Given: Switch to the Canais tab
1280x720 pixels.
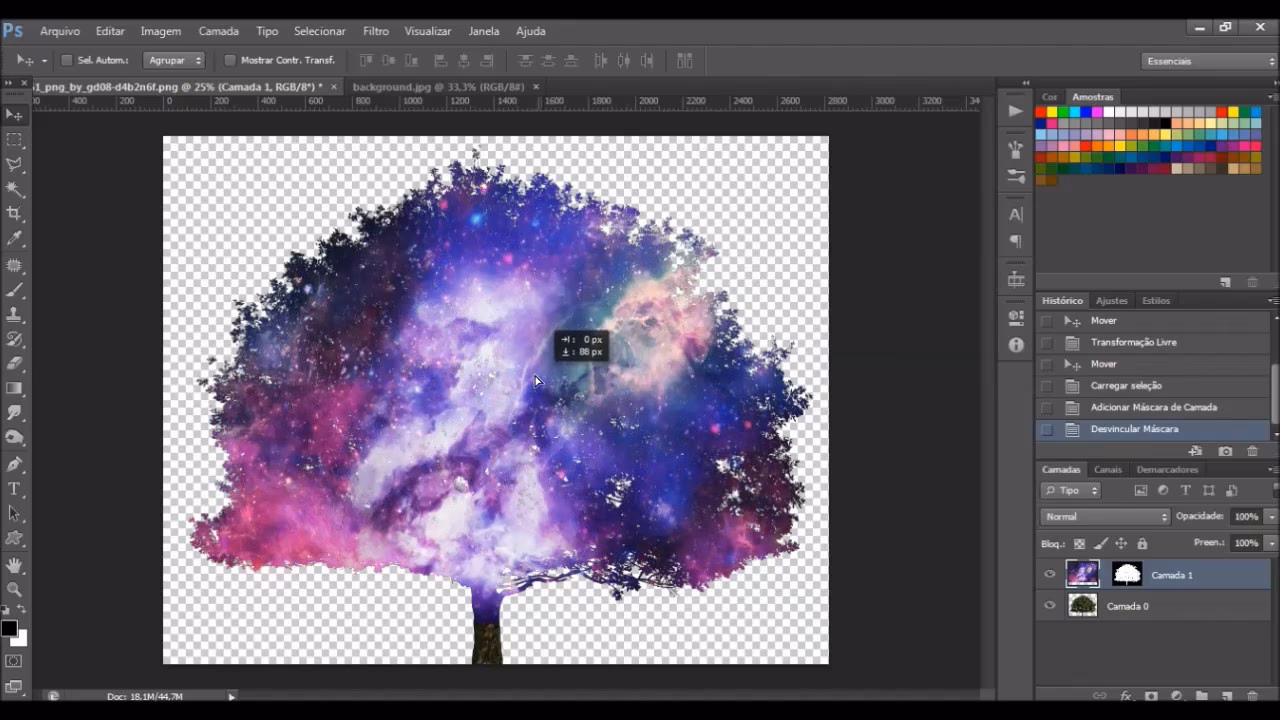Looking at the screenshot, I should (1108, 470).
